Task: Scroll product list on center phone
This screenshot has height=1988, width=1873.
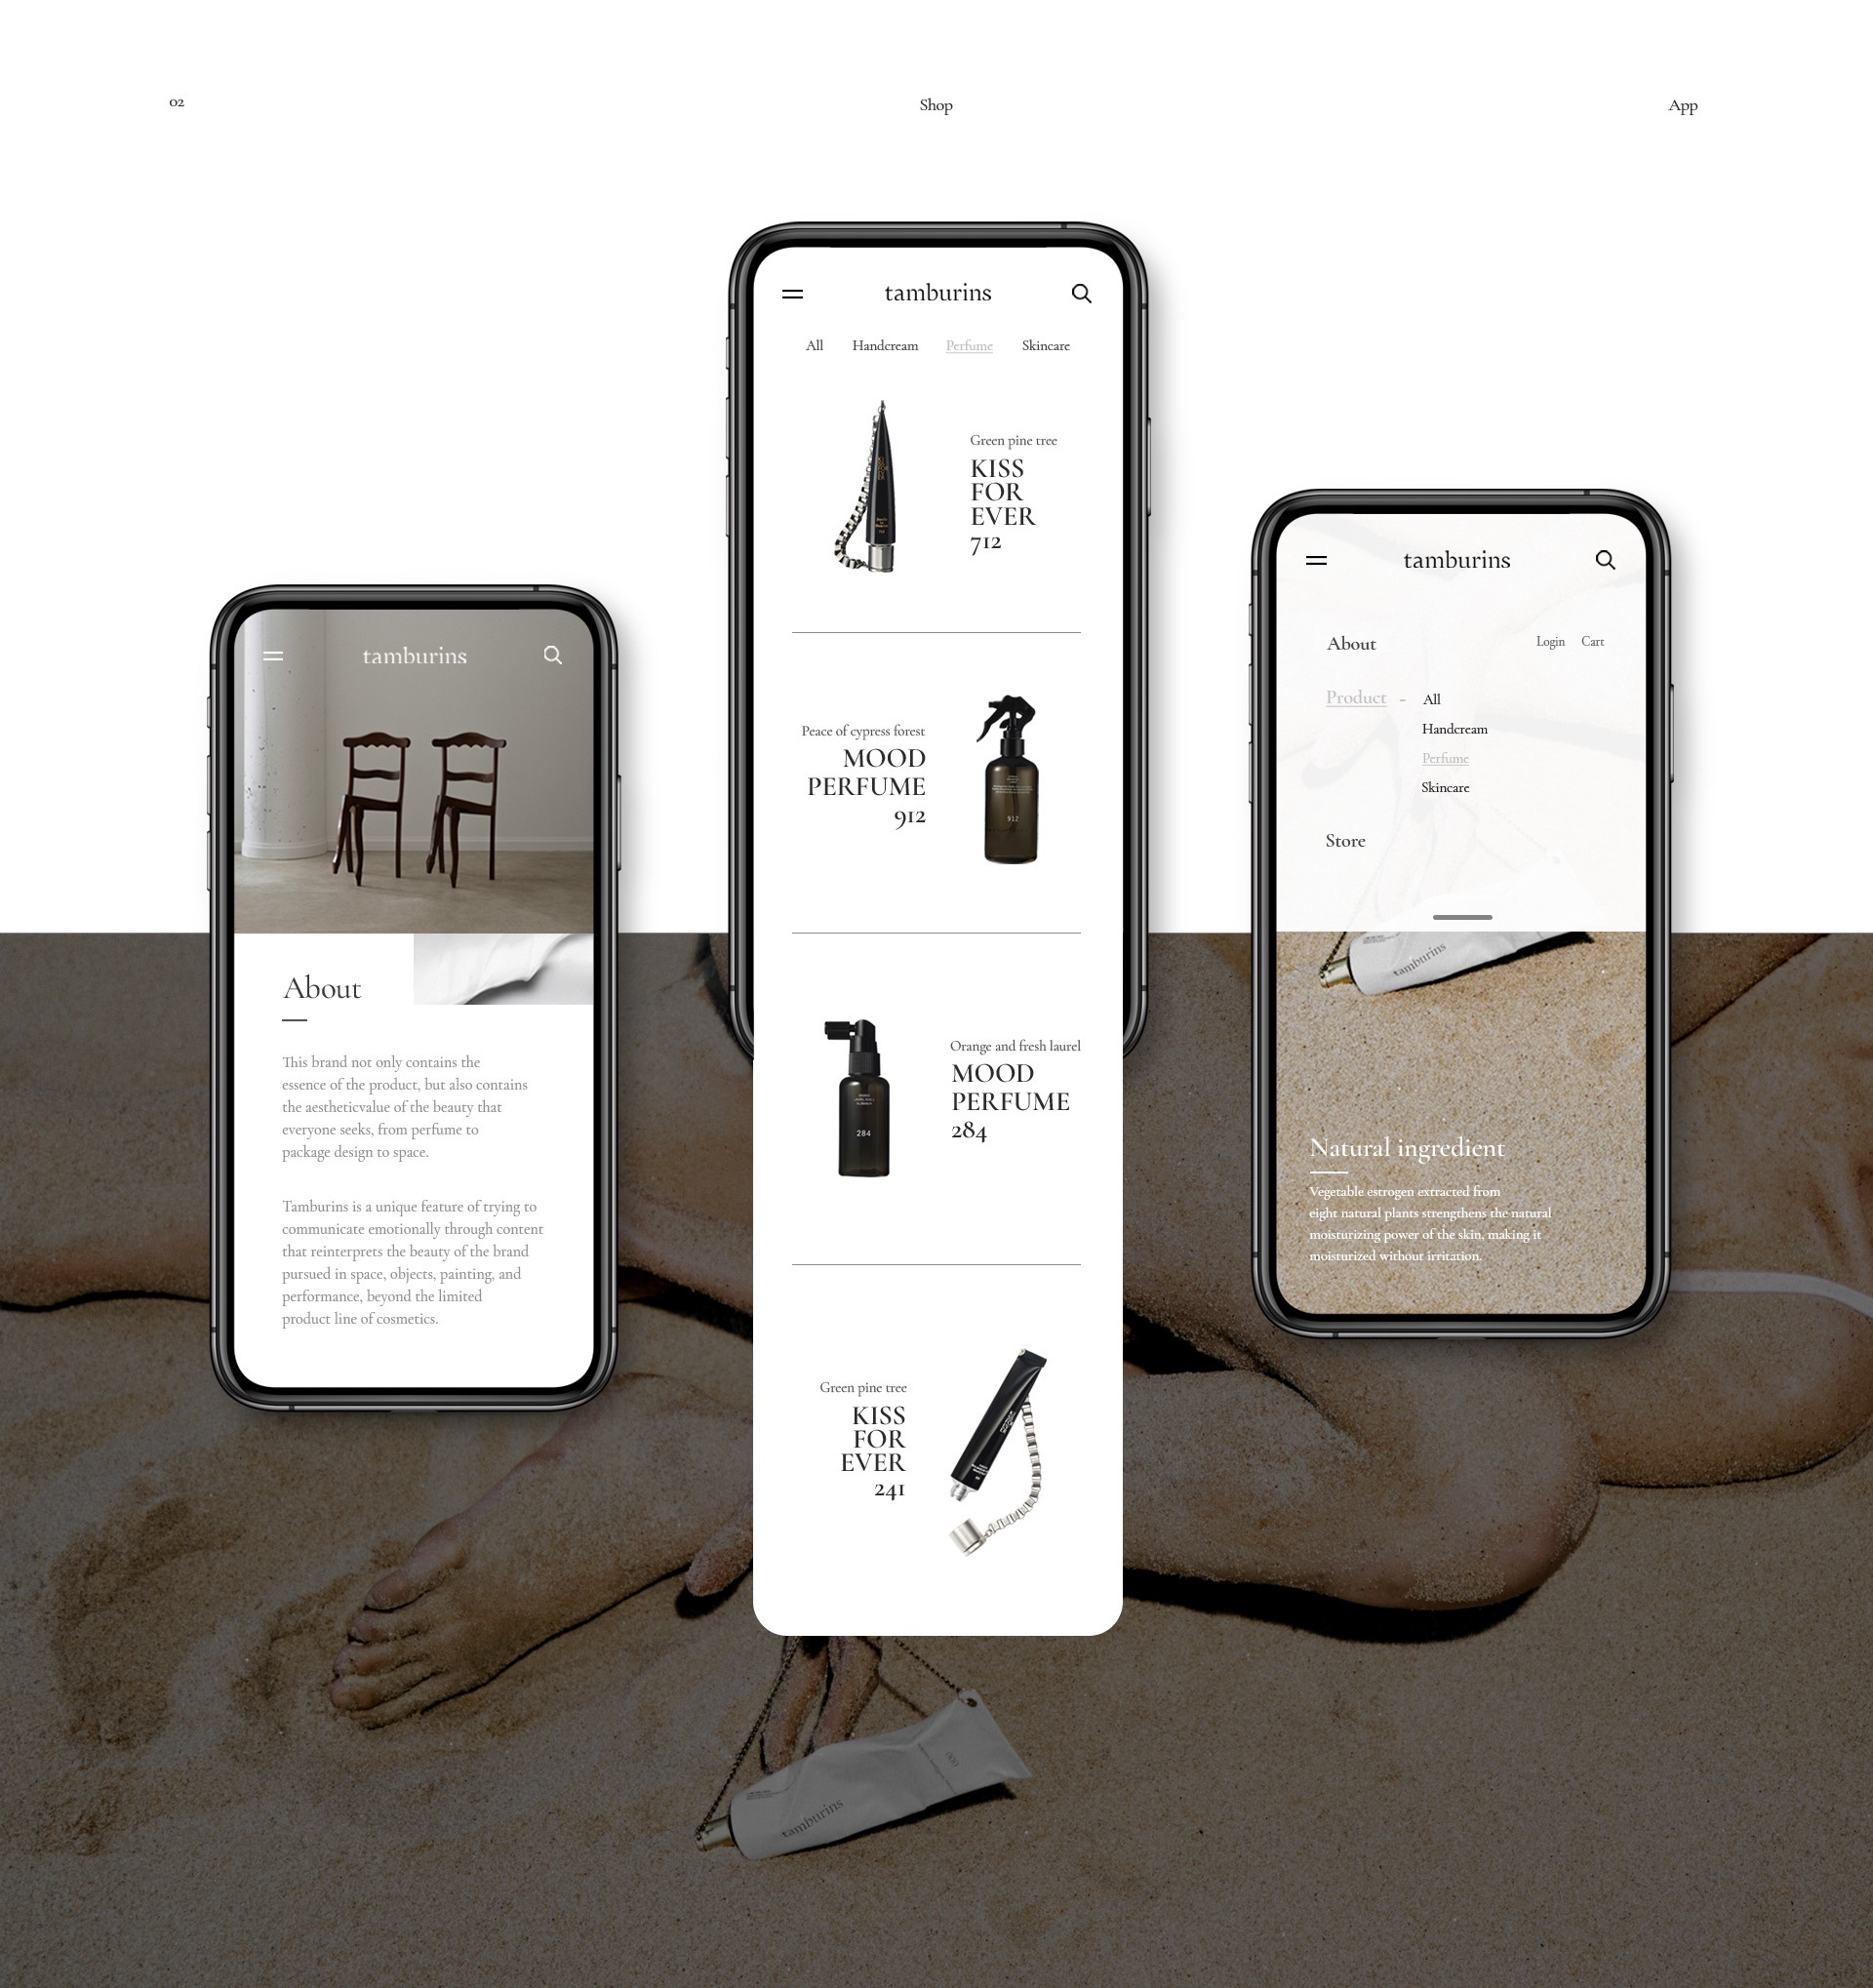Action: [x=938, y=969]
